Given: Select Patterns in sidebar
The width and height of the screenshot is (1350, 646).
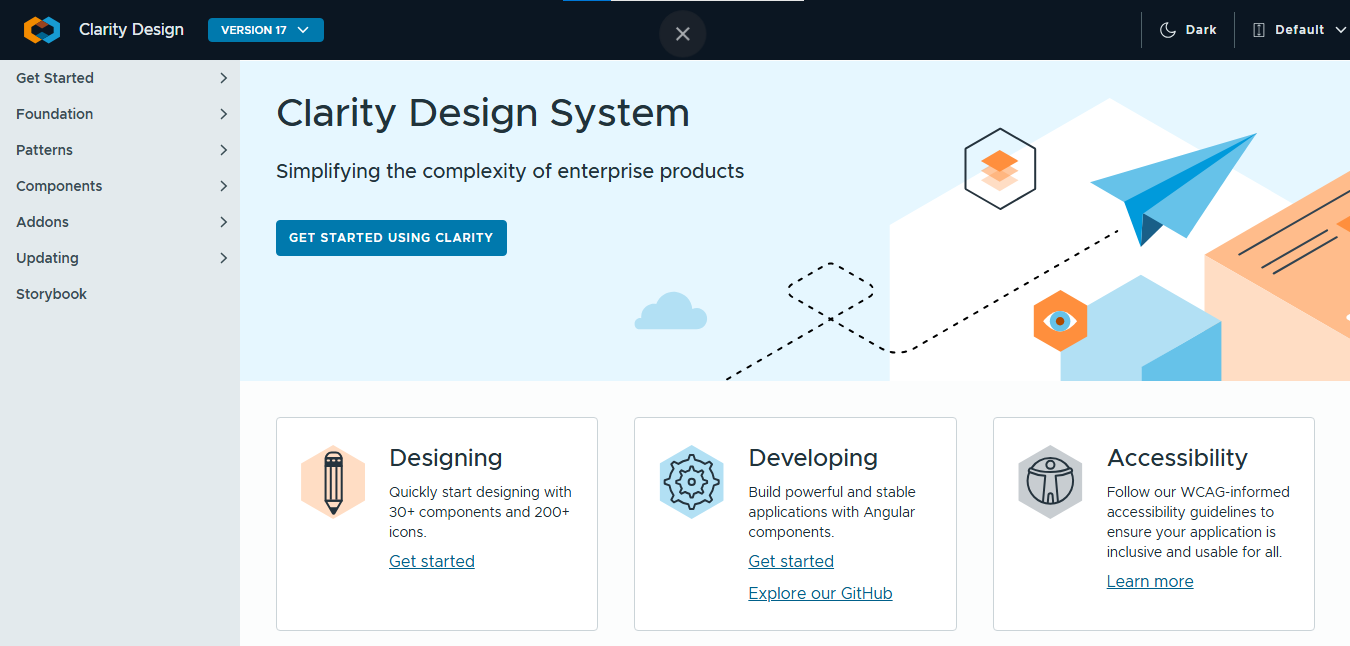Looking at the screenshot, I should [44, 150].
